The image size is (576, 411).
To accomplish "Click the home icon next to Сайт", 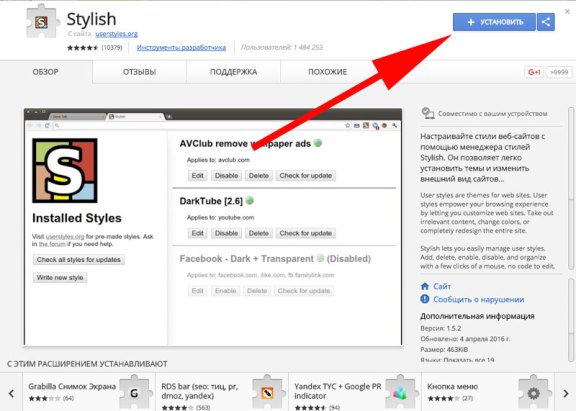I will [425, 286].
